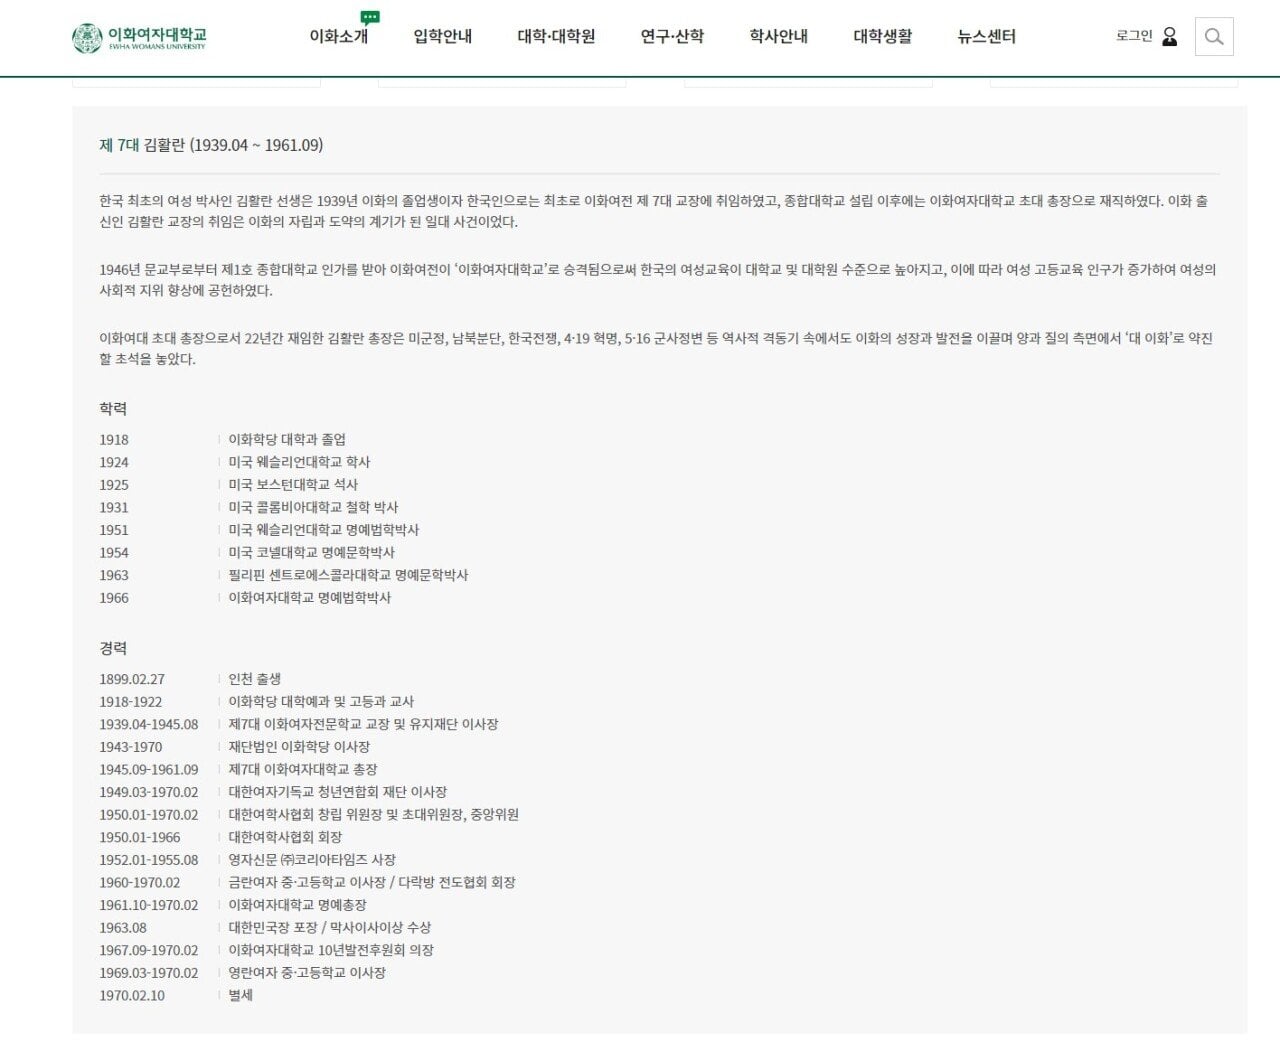Open the 뉴스센터 menu
Viewport: 1280px width, 1042px height.
coord(987,37)
